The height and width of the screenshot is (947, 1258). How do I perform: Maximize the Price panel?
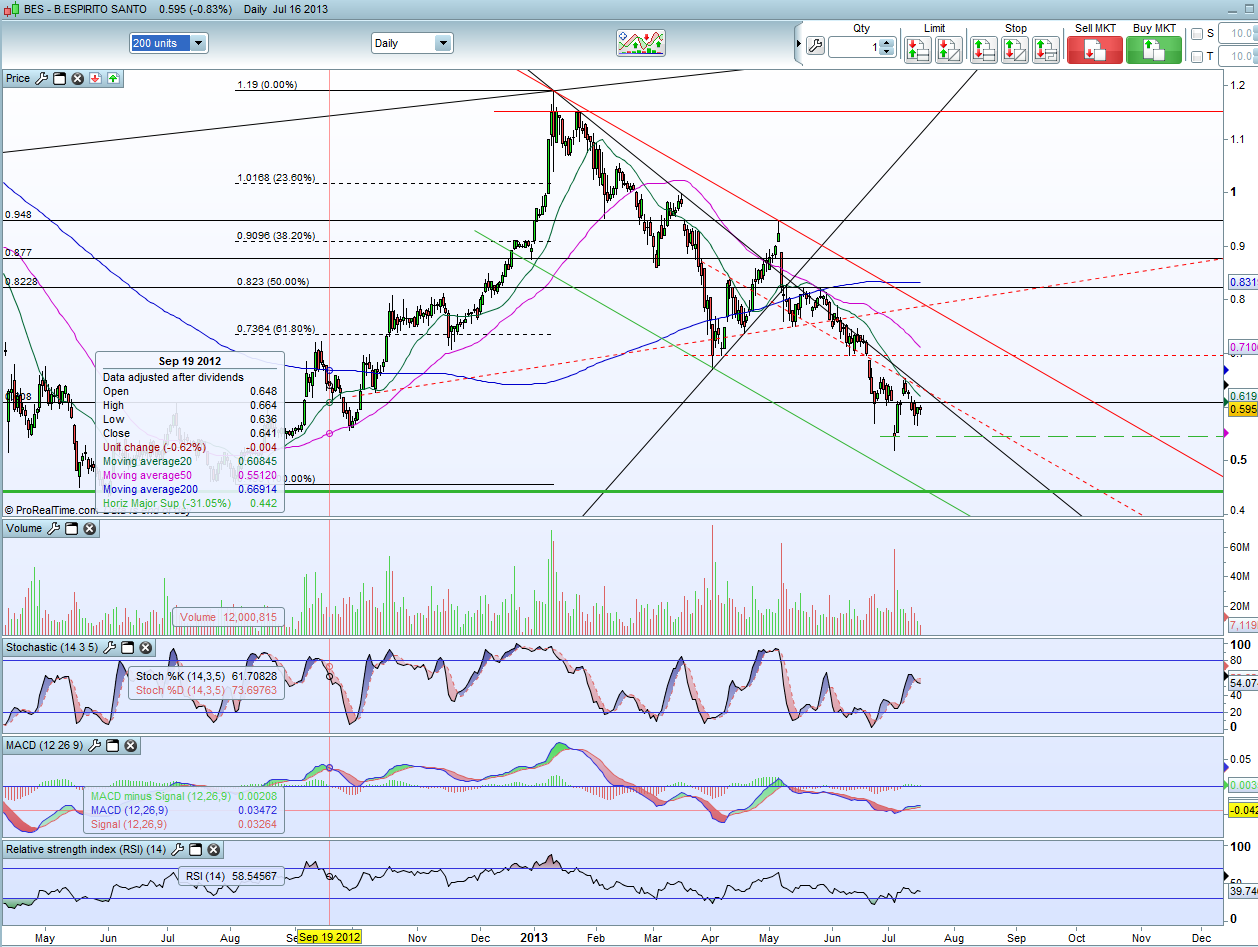pyautogui.click(x=59, y=77)
